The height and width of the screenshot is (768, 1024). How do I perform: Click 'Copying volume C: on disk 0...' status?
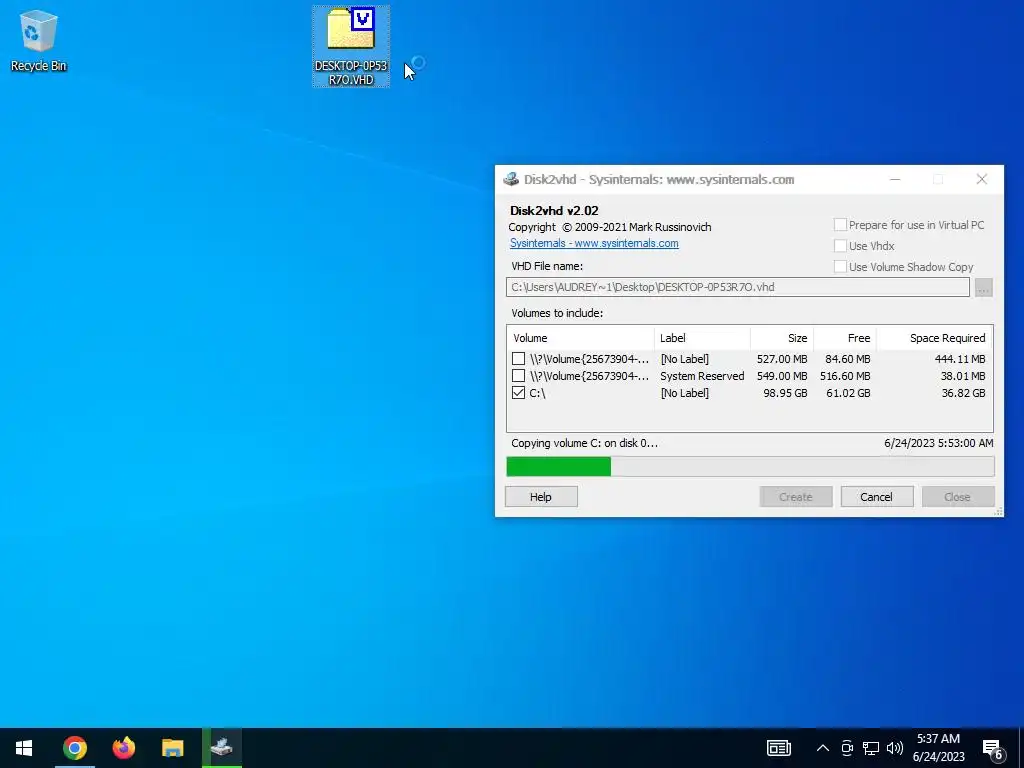584,443
